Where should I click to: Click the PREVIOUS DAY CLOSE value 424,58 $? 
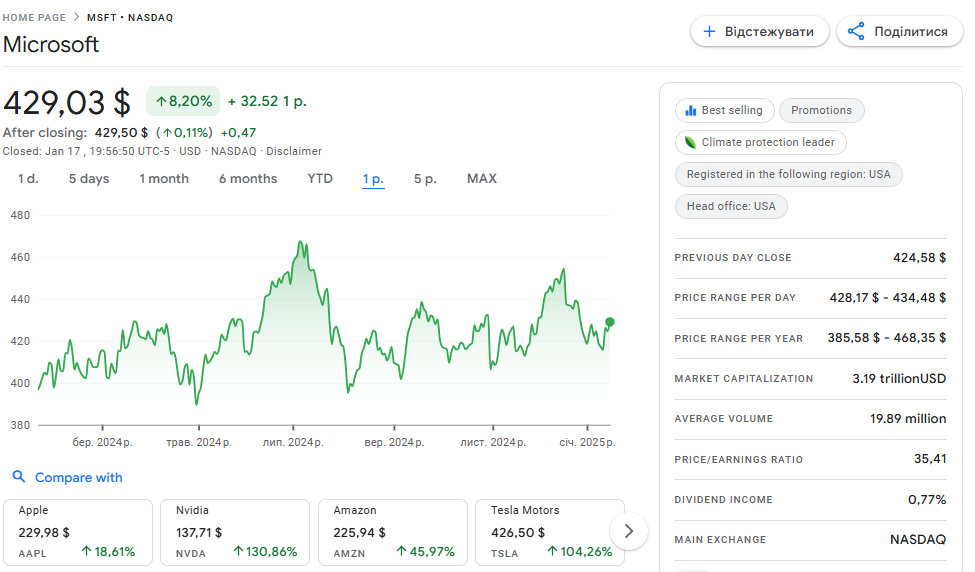pyautogui.click(x=920, y=257)
